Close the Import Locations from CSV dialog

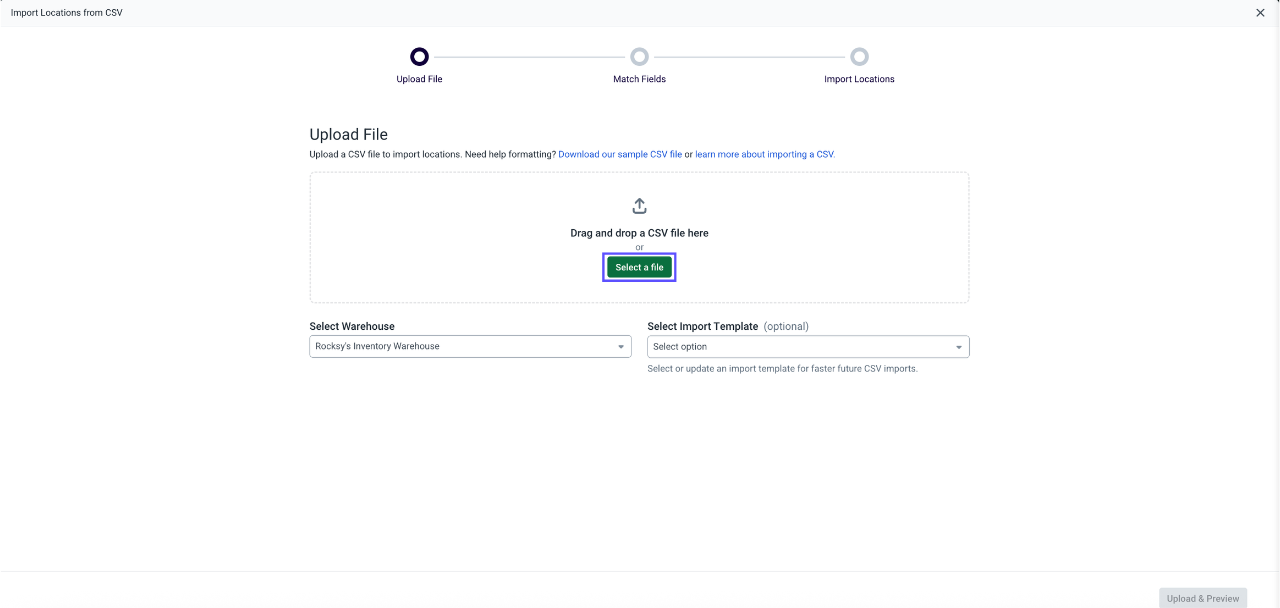pyautogui.click(x=1260, y=13)
